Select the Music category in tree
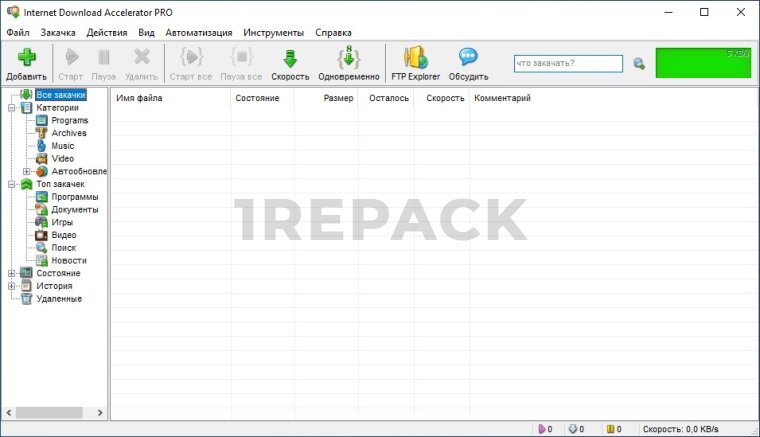Screen dimensions: 760x437 (62, 146)
